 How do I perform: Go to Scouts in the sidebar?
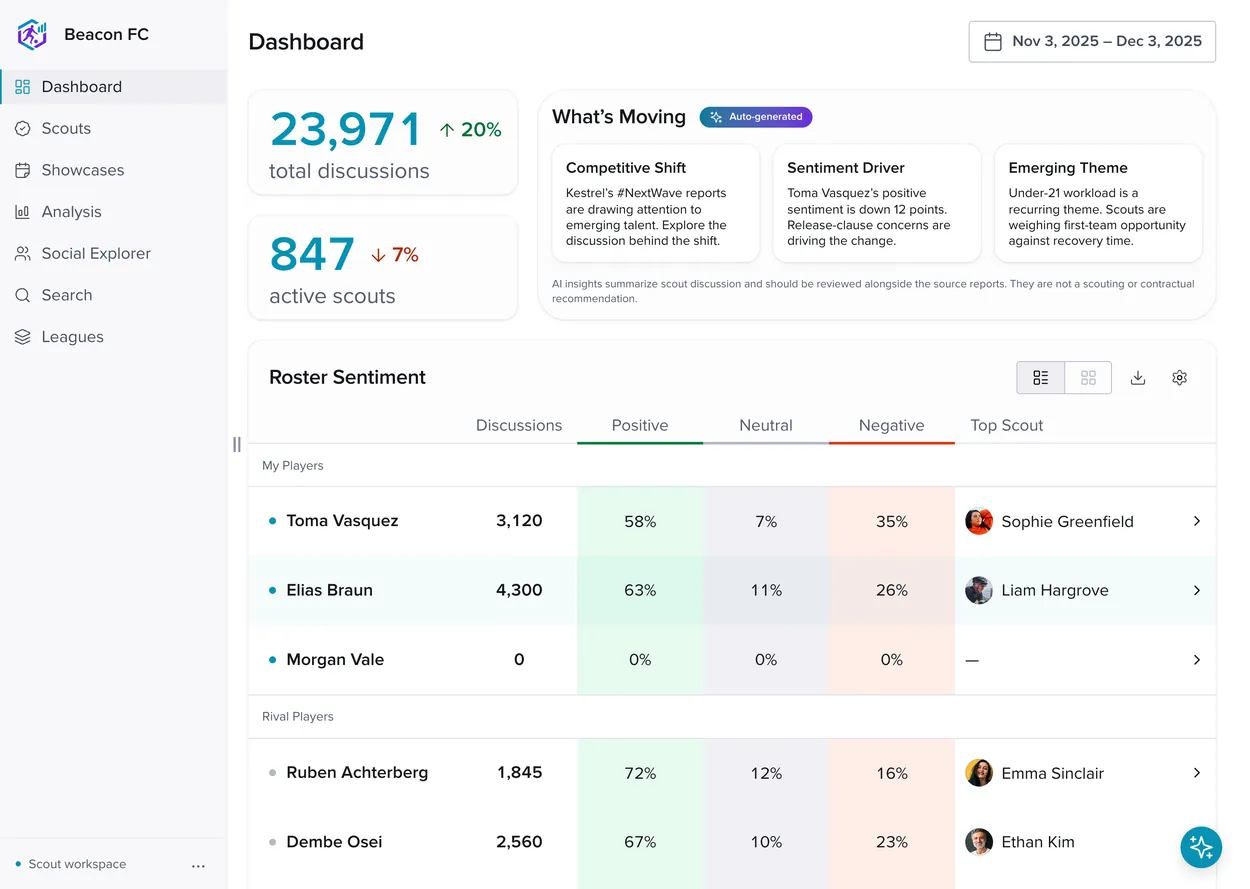pyautogui.click(x=114, y=128)
